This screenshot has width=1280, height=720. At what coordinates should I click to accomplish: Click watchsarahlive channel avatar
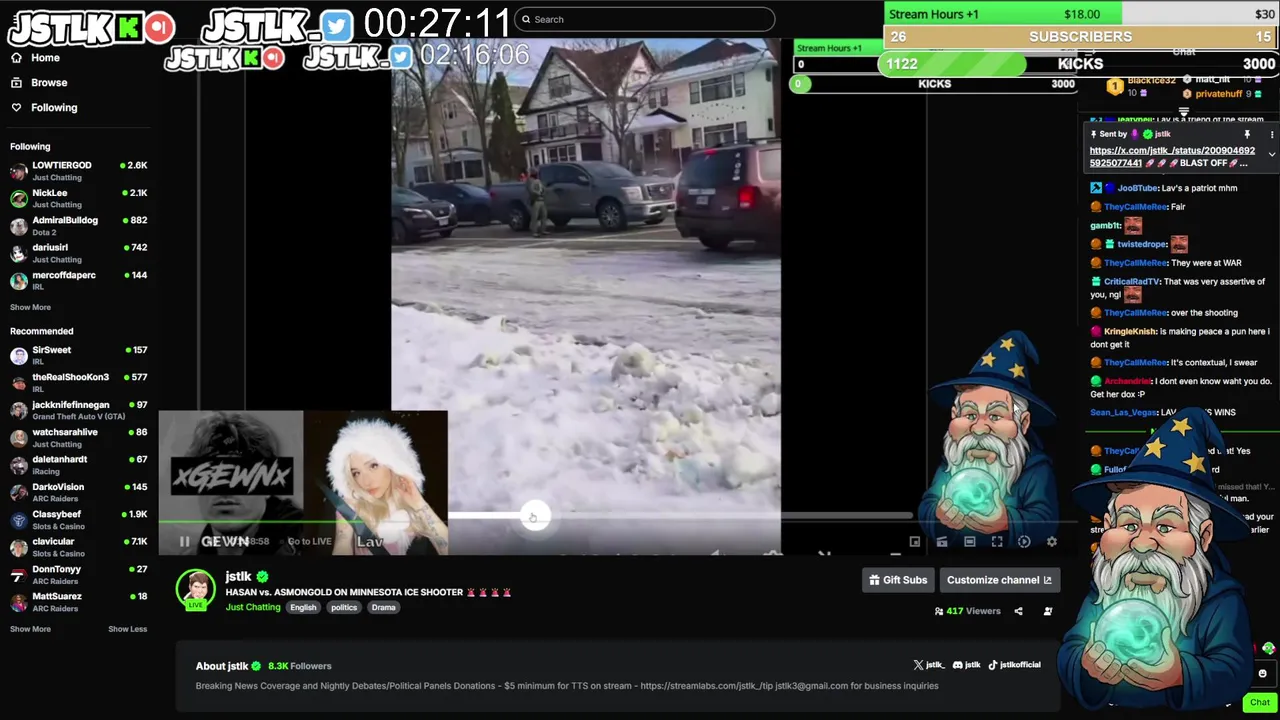[19, 438]
